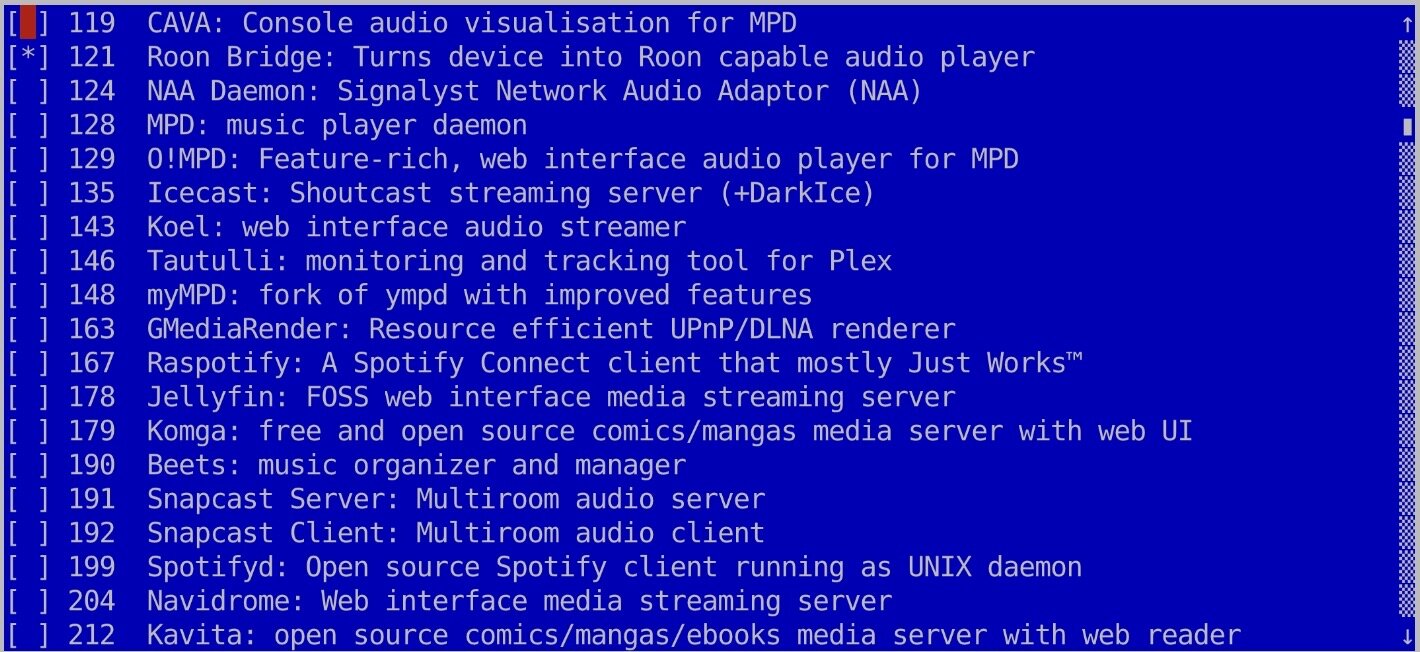Check the Spotifyd checkbox
This screenshot has height=652, width=1420.
pyautogui.click(x=28, y=567)
